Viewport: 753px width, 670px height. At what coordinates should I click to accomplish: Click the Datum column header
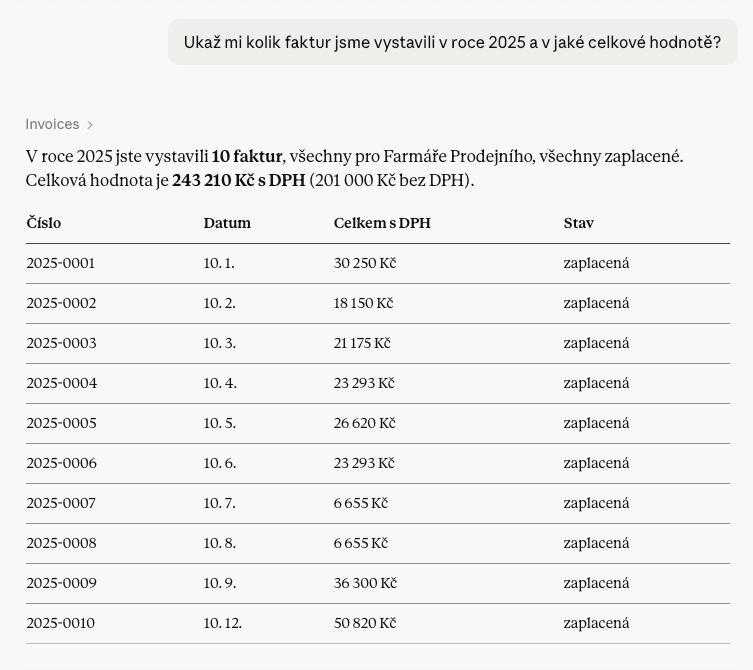[x=227, y=223]
